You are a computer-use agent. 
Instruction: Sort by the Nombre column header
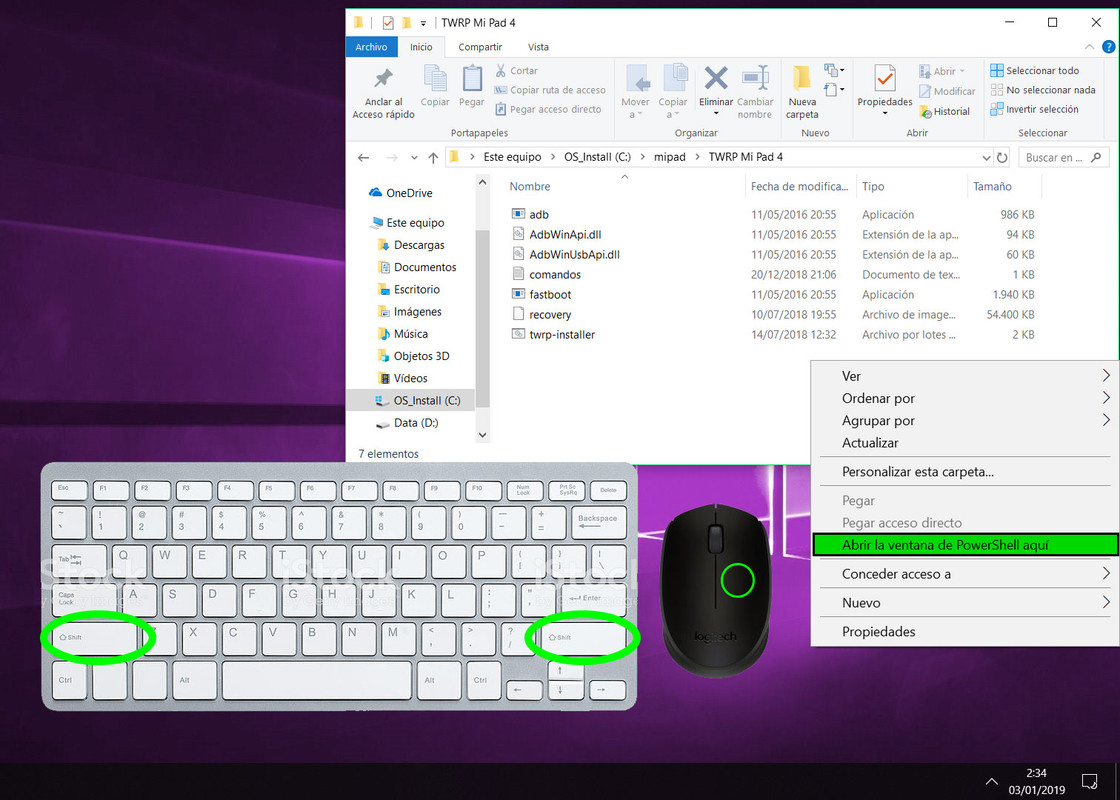(x=530, y=186)
